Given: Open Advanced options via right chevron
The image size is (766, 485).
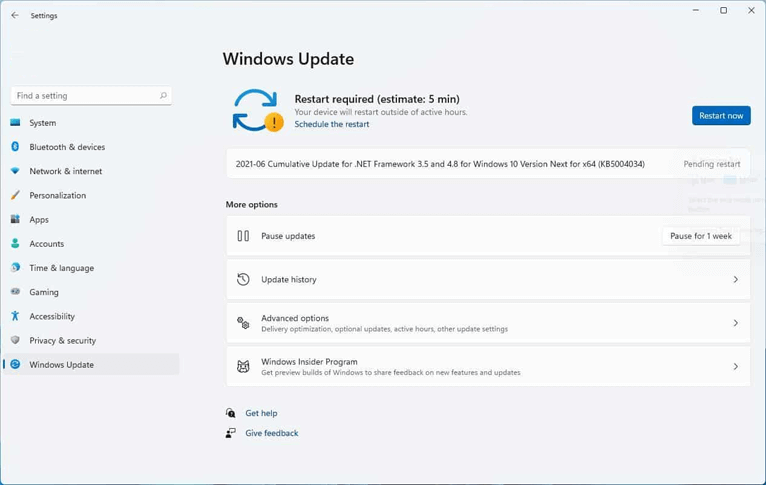Looking at the screenshot, I should coord(735,323).
